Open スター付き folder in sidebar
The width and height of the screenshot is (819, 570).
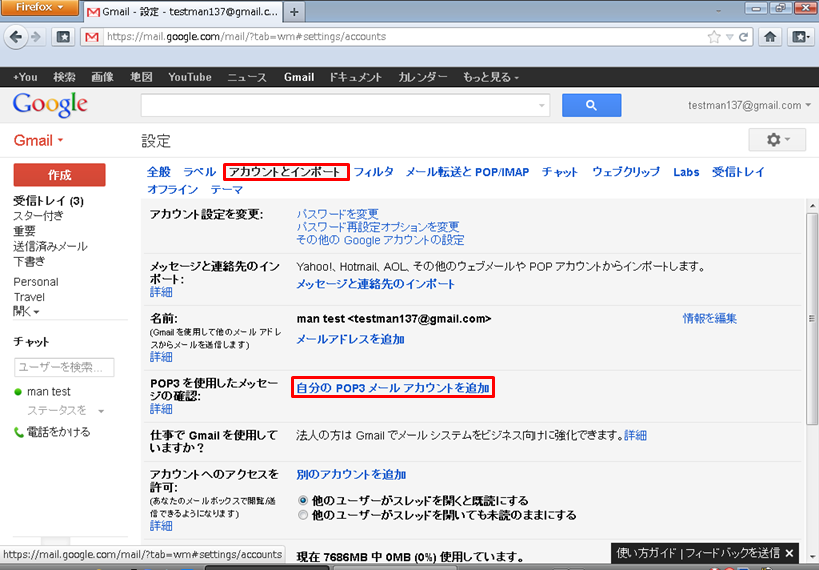point(38,216)
